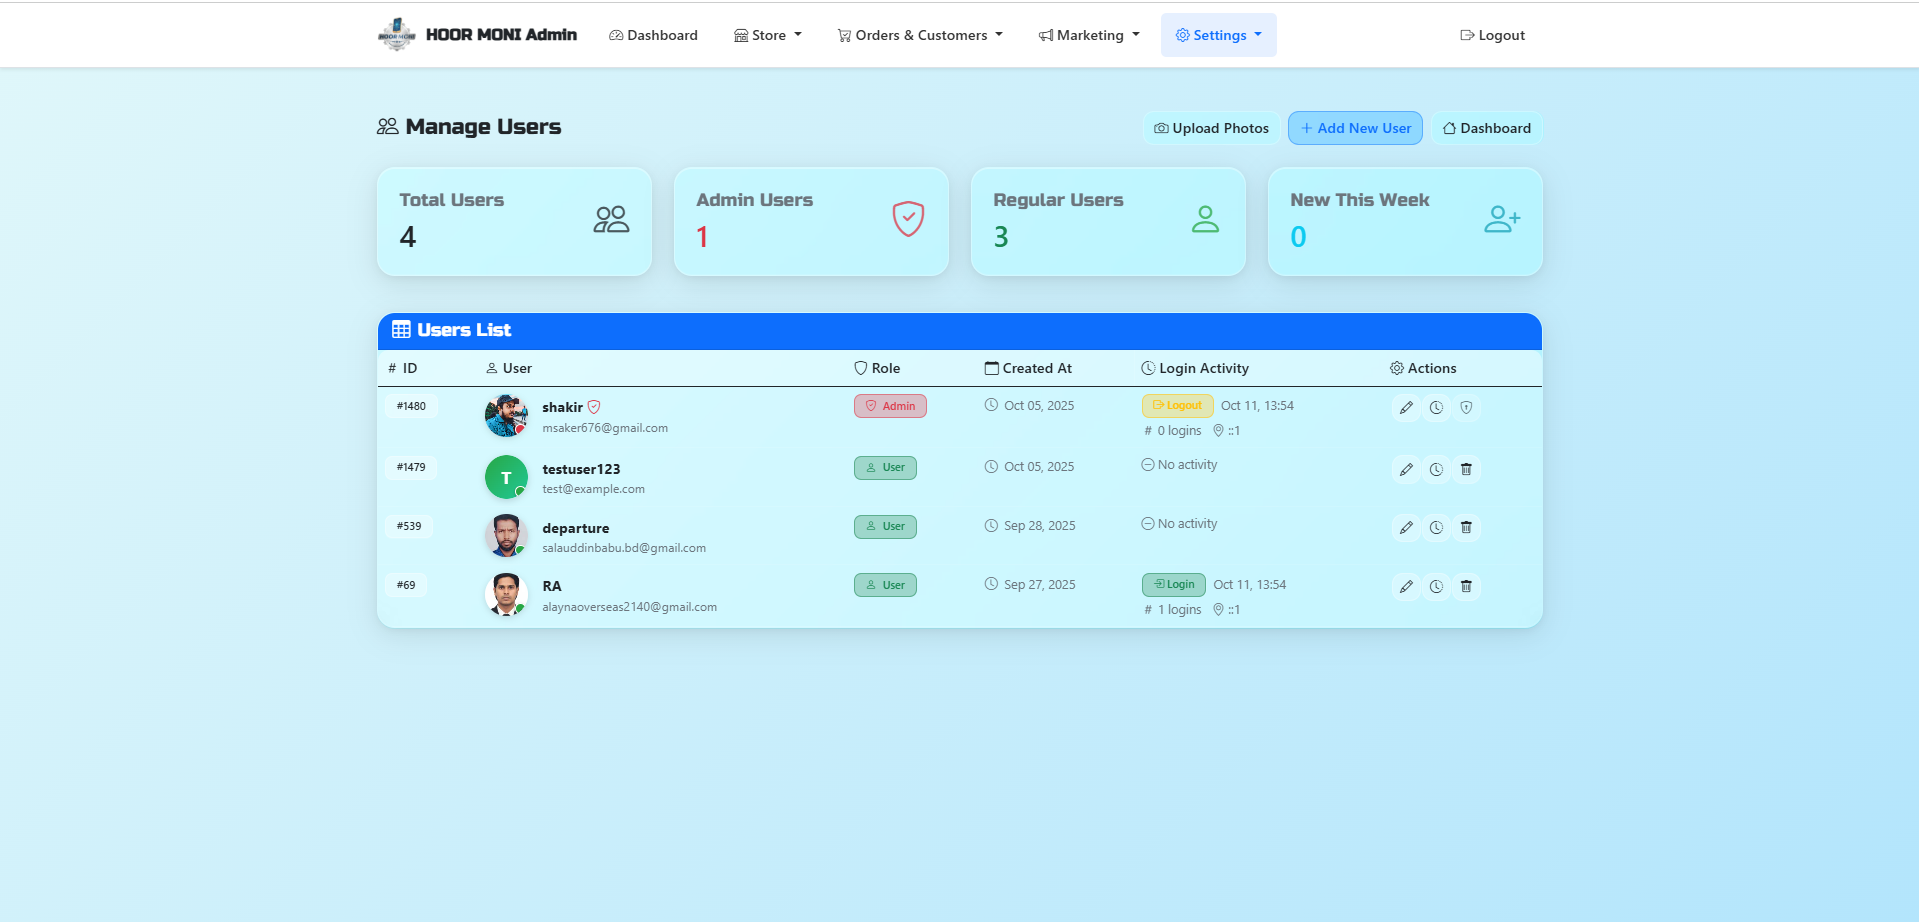
Task: Click the Regular Users person icon
Action: pos(1205,219)
